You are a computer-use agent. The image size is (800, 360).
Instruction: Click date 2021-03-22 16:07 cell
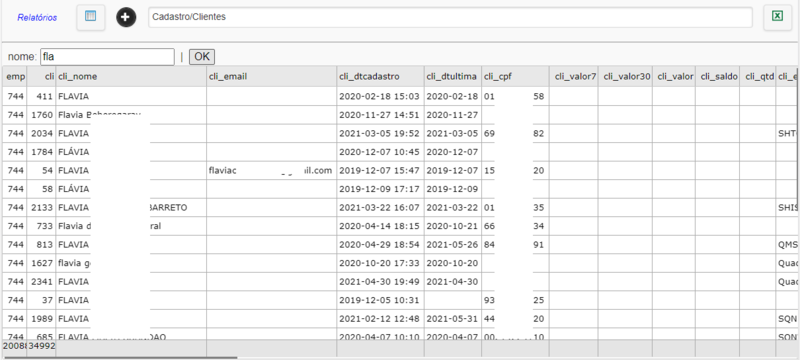click(x=380, y=208)
